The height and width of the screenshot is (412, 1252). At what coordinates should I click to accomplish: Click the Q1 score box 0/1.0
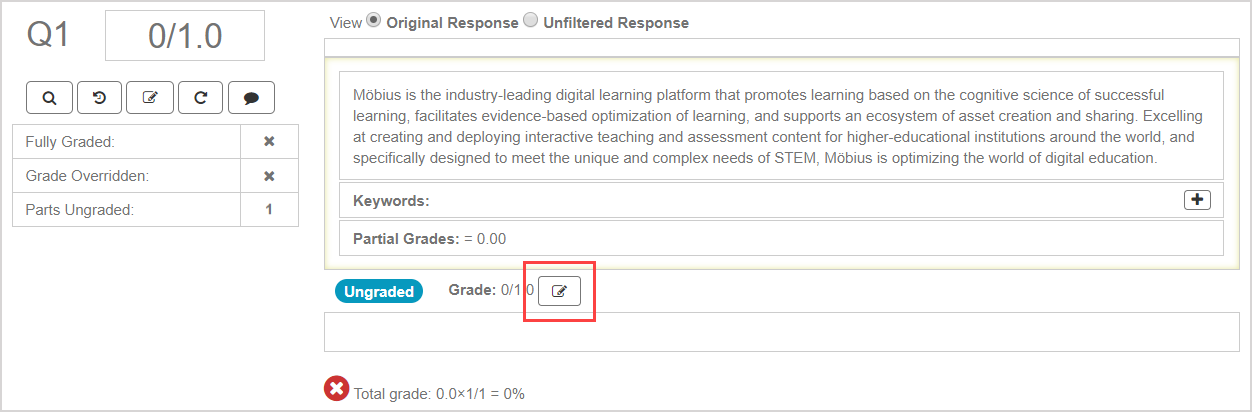(x=185, y=36)
